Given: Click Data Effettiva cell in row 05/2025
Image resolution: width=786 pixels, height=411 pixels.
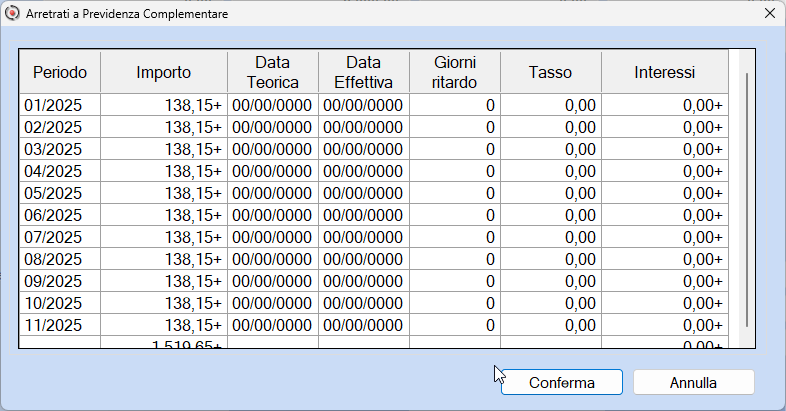Looking at the screenshot, I should tap(363, 193).
